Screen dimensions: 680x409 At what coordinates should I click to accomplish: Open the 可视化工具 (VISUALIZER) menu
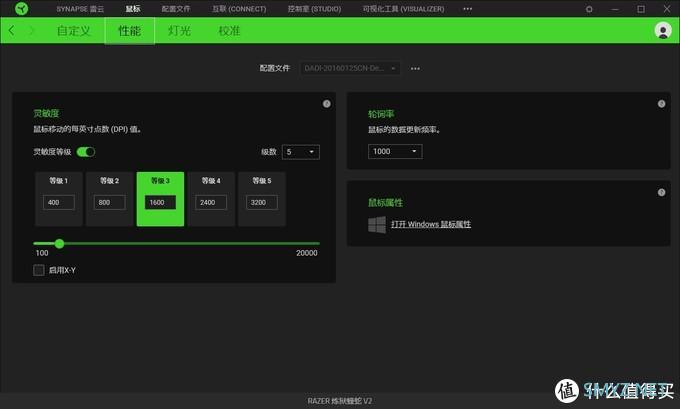tap(403, 9)
